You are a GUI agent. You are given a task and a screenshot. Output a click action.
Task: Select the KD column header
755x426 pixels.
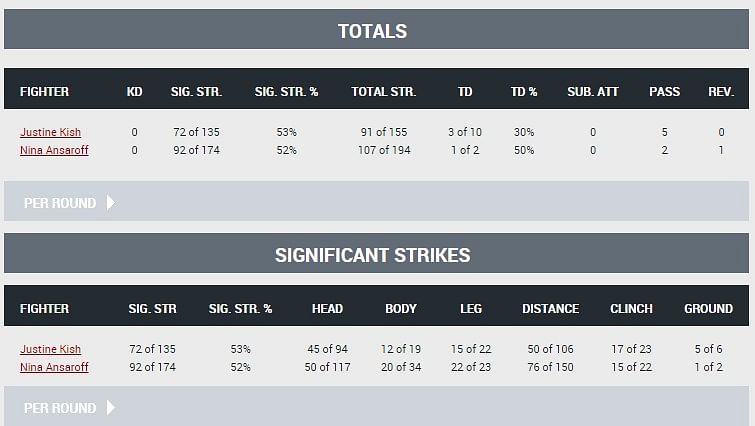click(x=134, y=92)
